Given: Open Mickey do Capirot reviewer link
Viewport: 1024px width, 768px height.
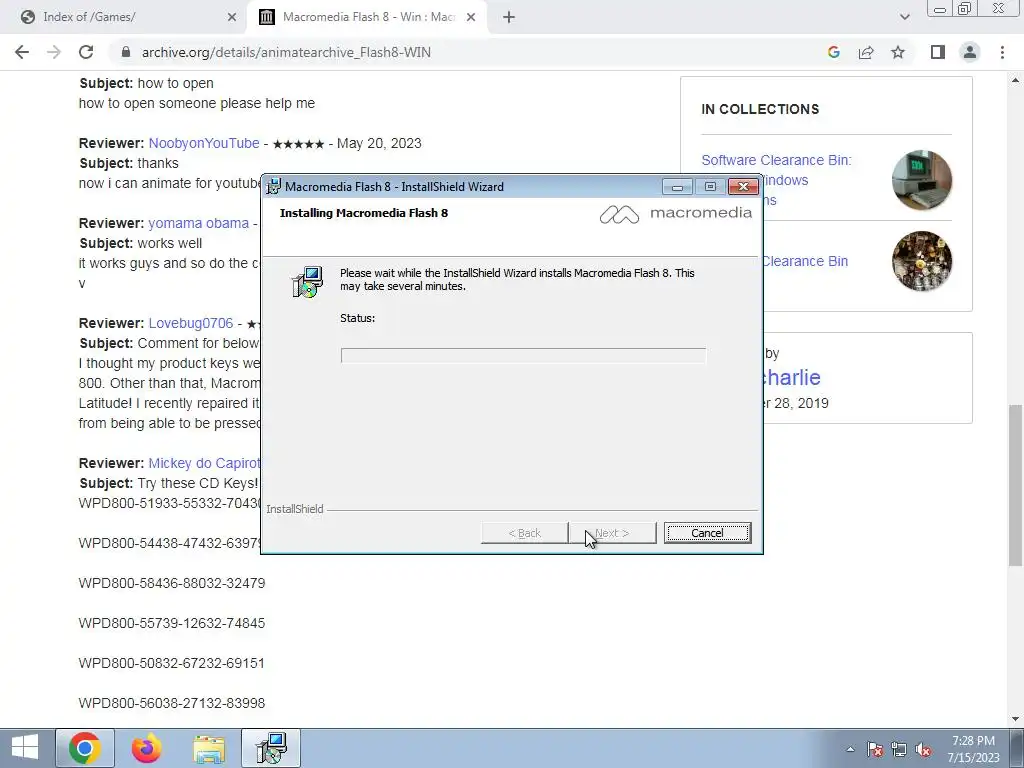Looking at the screenshot, I should [x=204, y=463].
